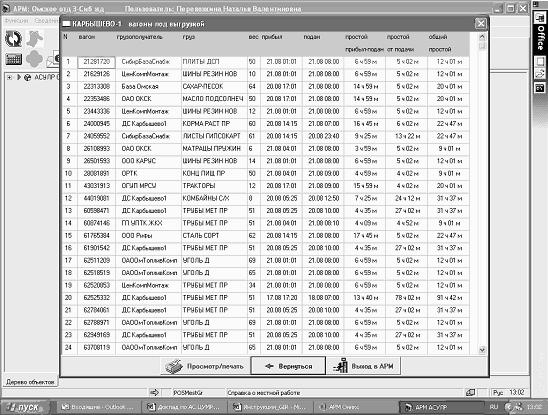Click the ООО КАРУС consignee cell
548x415 pixels.
(149, 161)
